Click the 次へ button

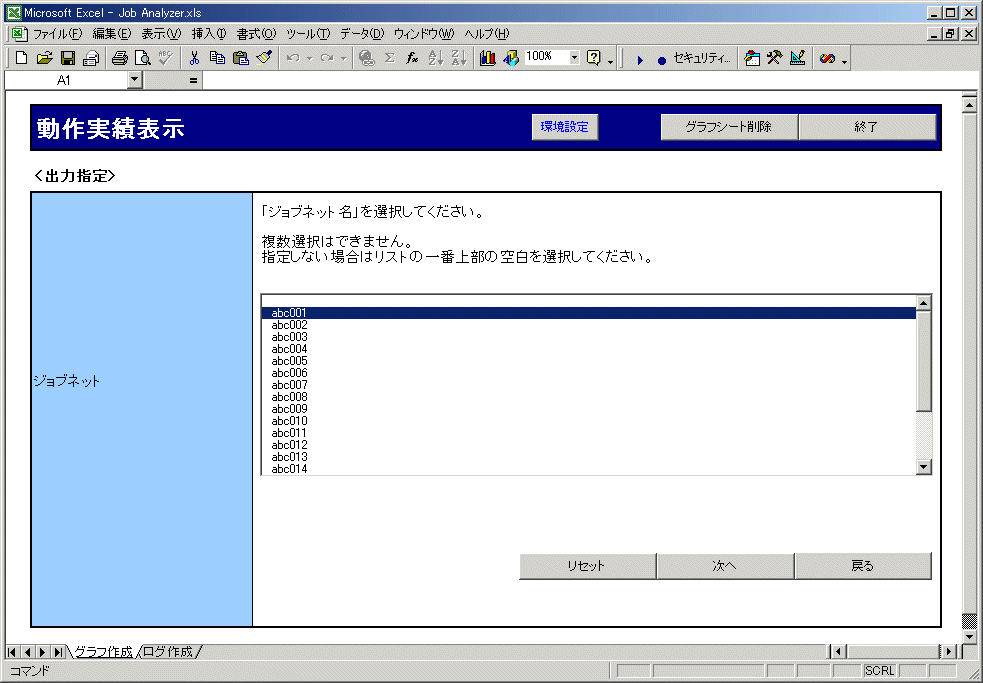tap(725, 566)
